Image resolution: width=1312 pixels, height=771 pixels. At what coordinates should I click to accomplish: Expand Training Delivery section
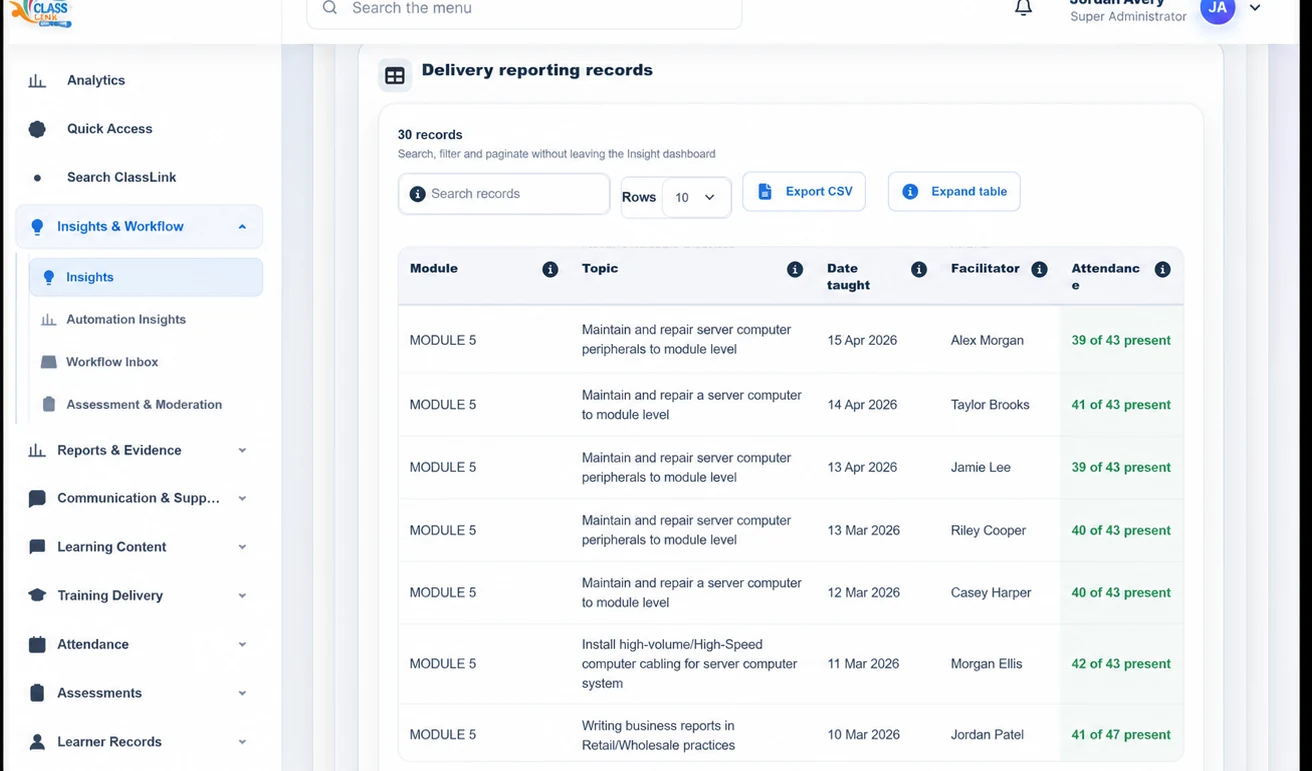click(139, 596)
